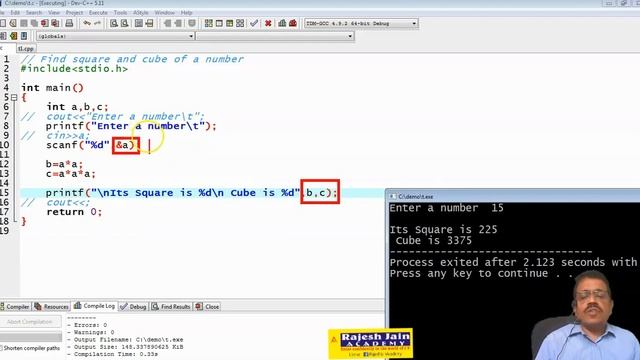640x360 pixels.
Task: Click 'Its Square is 225' in console output
Action: point(443,229)
